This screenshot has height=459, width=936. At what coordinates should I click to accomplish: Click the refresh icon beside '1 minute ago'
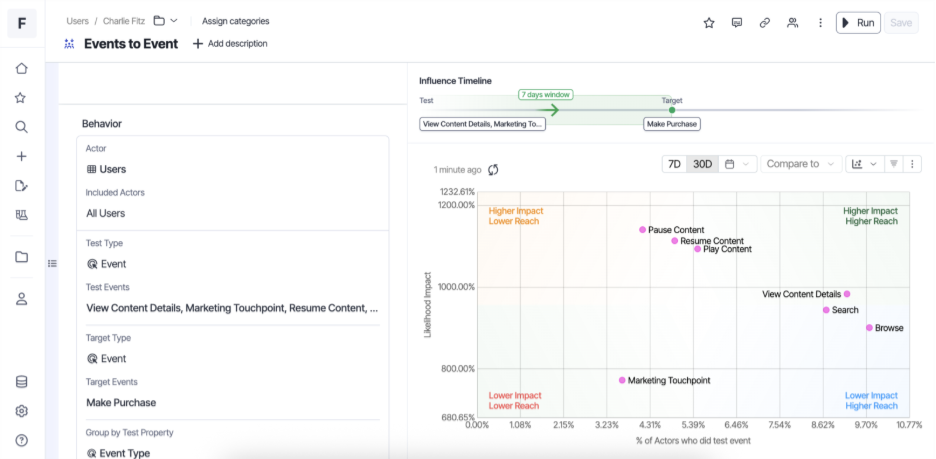point(493,170)
